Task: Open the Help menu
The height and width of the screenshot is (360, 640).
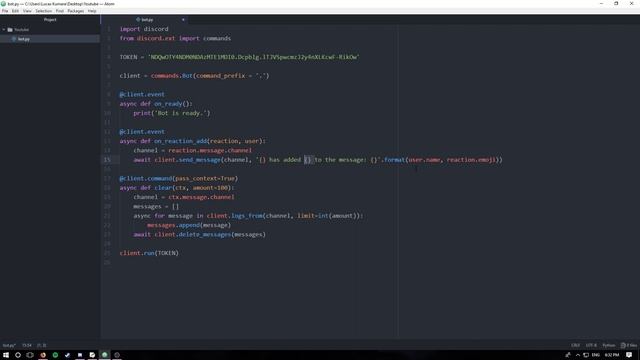Action: [92, 11]
